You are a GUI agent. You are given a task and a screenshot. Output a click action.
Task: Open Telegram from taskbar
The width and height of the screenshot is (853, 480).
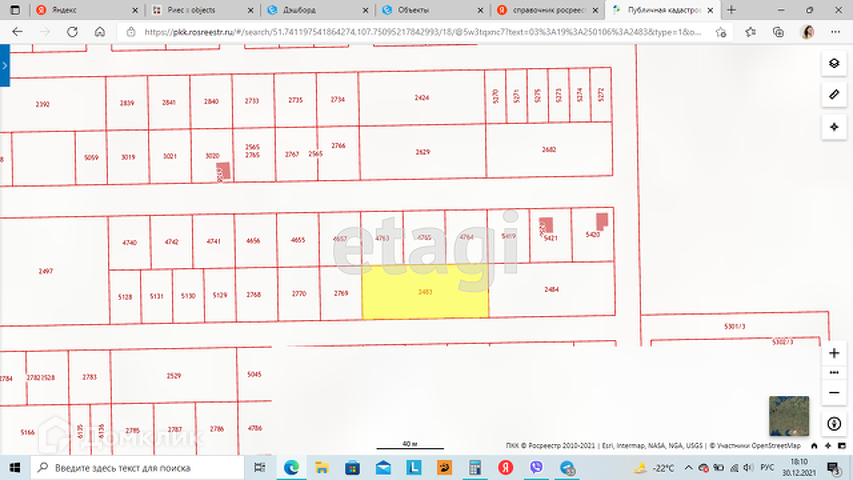coord(567,467)
